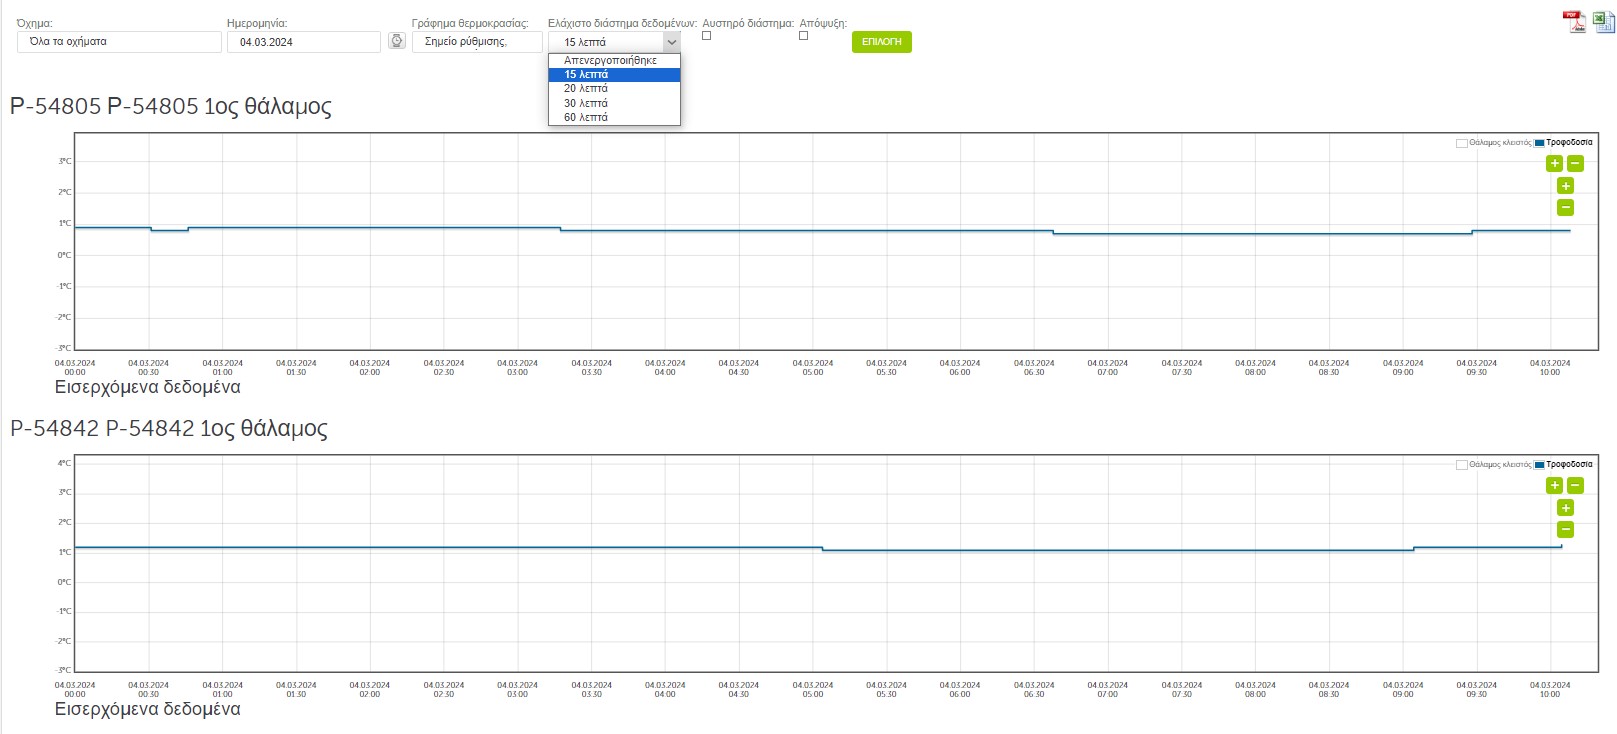Tick the Απόψυξη checkbox
This screenshot has width=1617, height=734.
click(803, 36)
